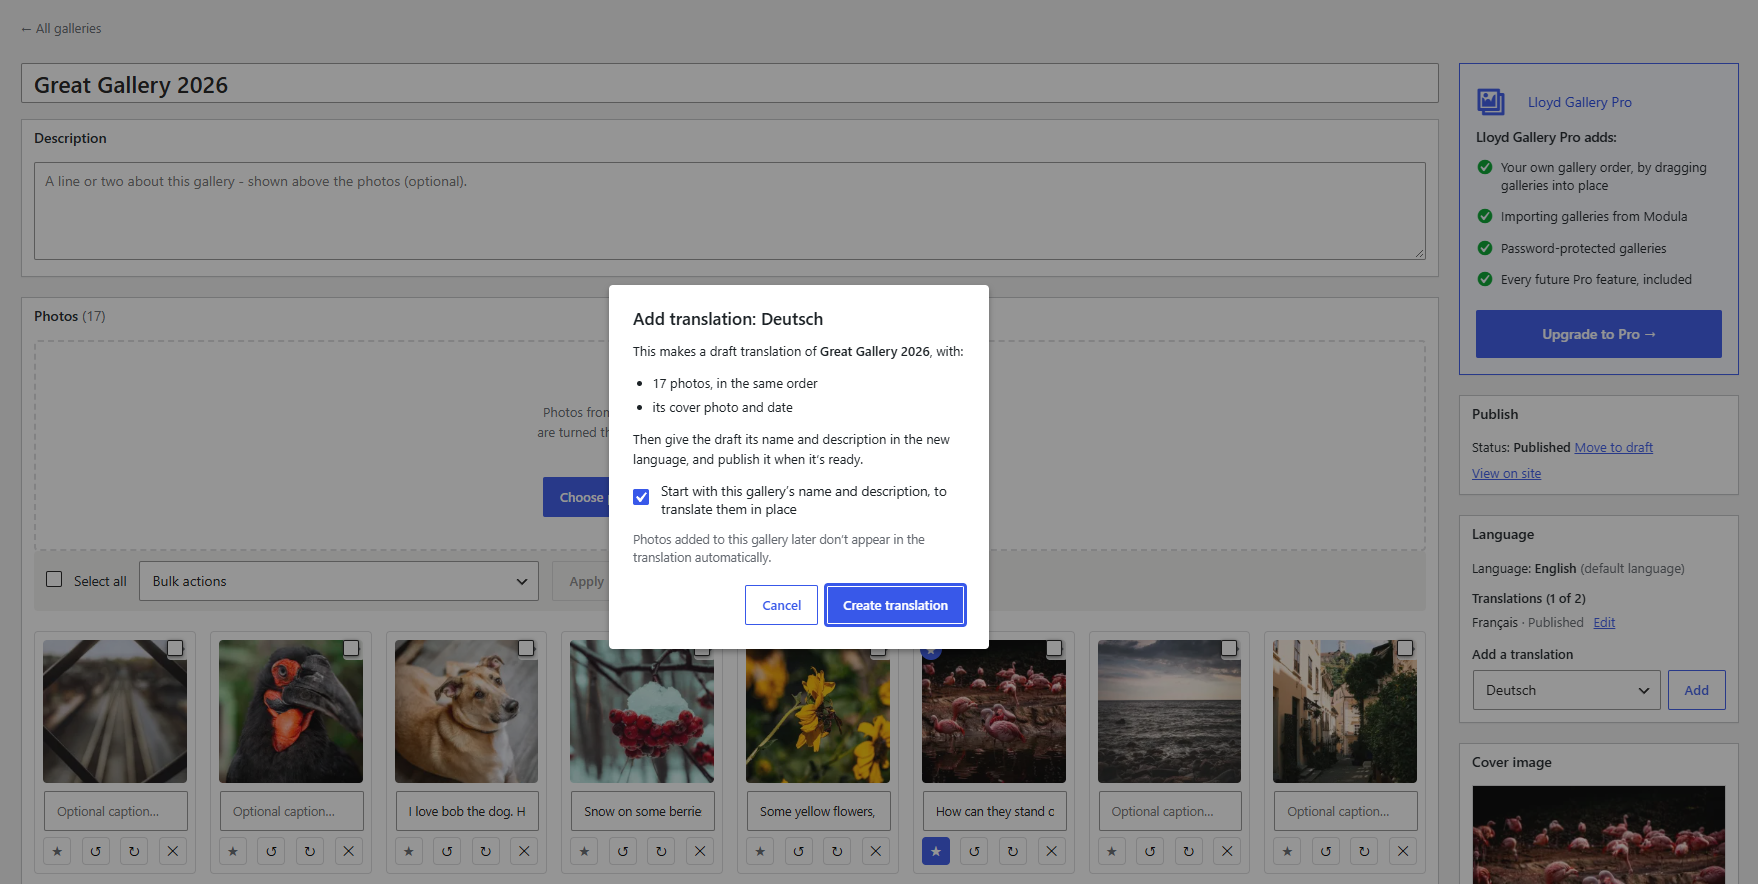Tick the dog photo's selection checkbox
Viewport: 1758px width, 884px height.
pyautogui.click(x=526, y=648)
